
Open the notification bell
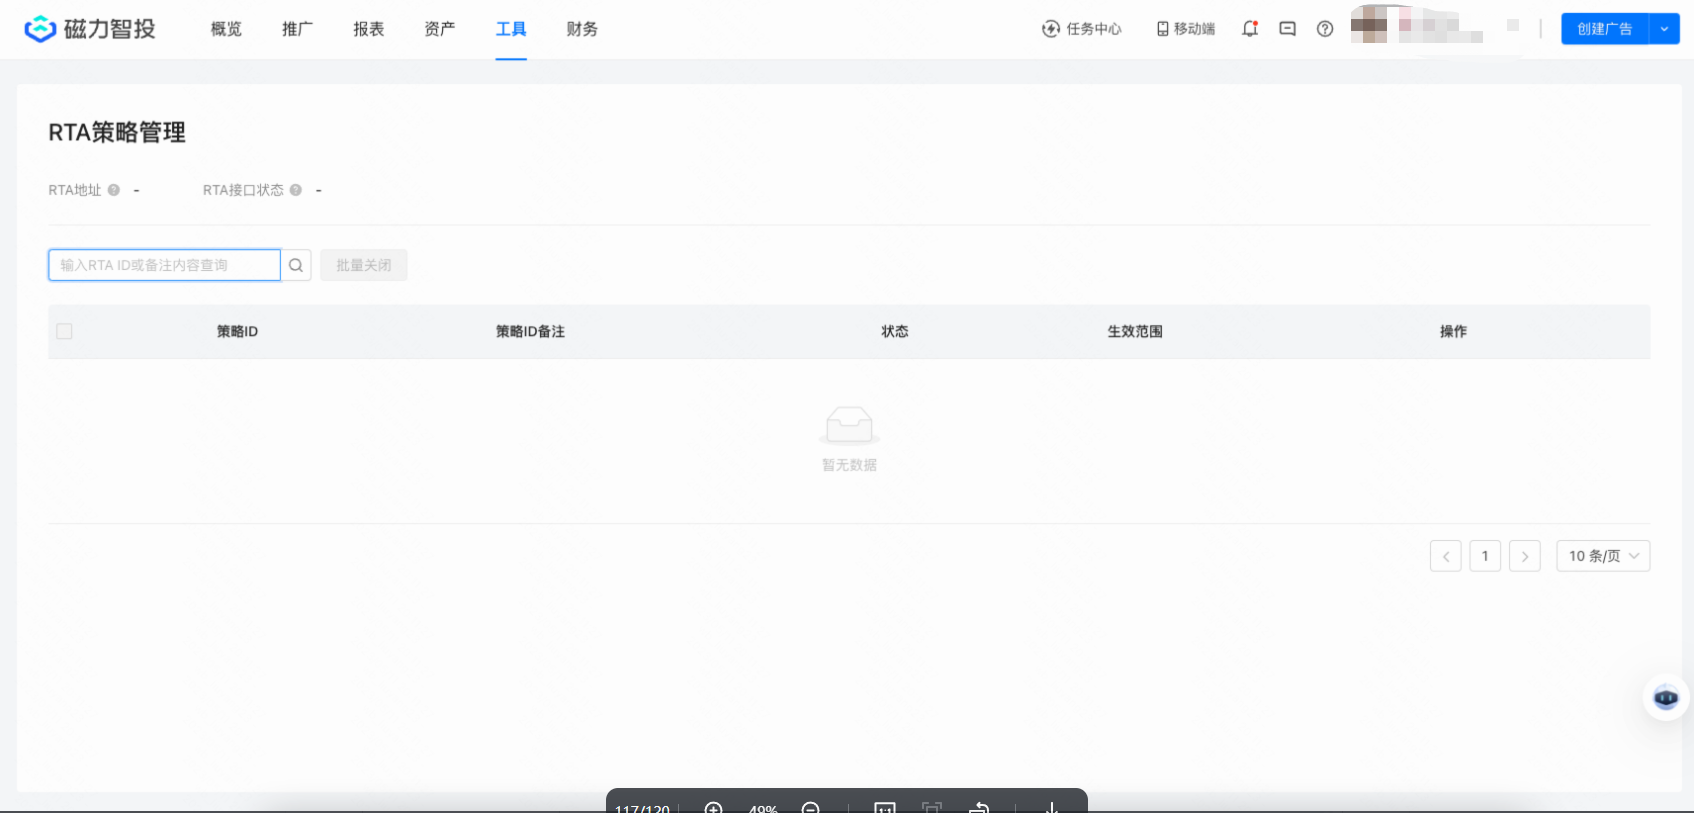(x=1250, y=29)
